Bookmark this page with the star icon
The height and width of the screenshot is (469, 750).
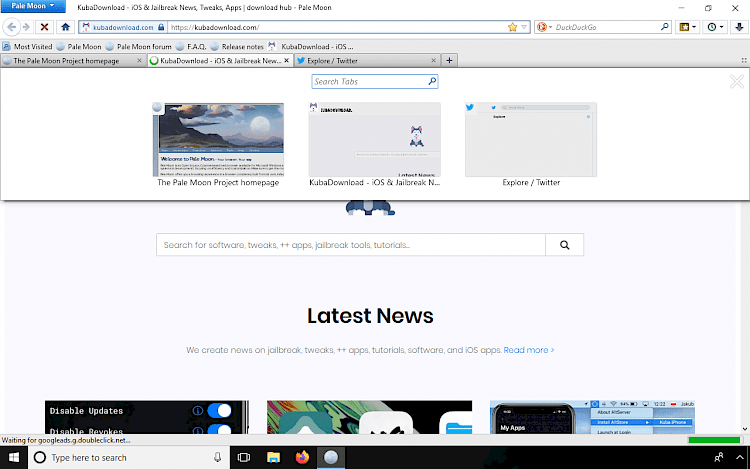tap(512, 27)
